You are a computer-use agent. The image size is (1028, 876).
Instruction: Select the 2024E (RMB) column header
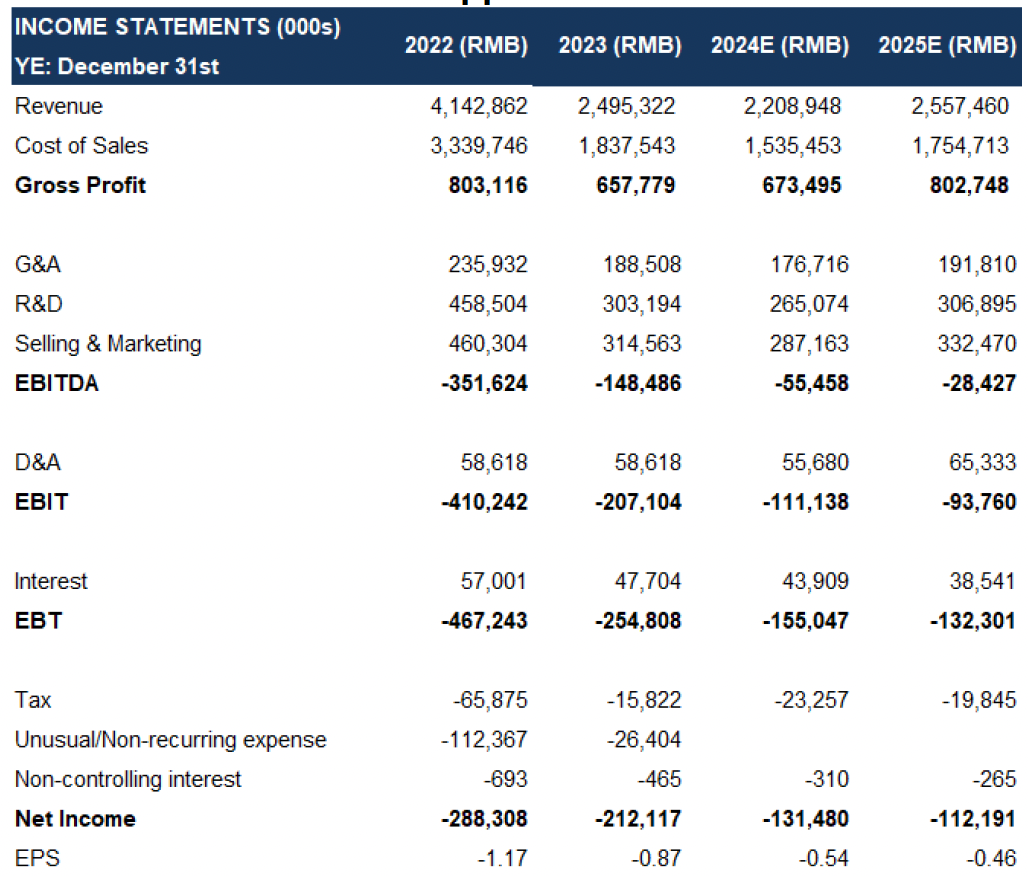click(780, 46)
